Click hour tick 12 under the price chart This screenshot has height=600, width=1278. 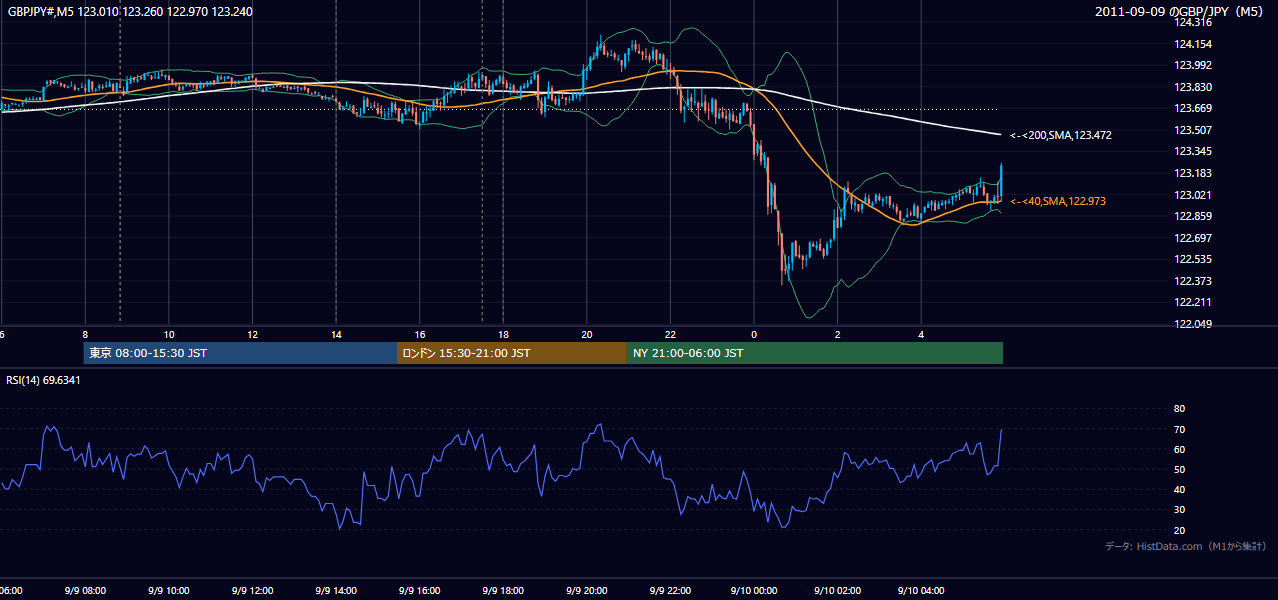[252, 334]
